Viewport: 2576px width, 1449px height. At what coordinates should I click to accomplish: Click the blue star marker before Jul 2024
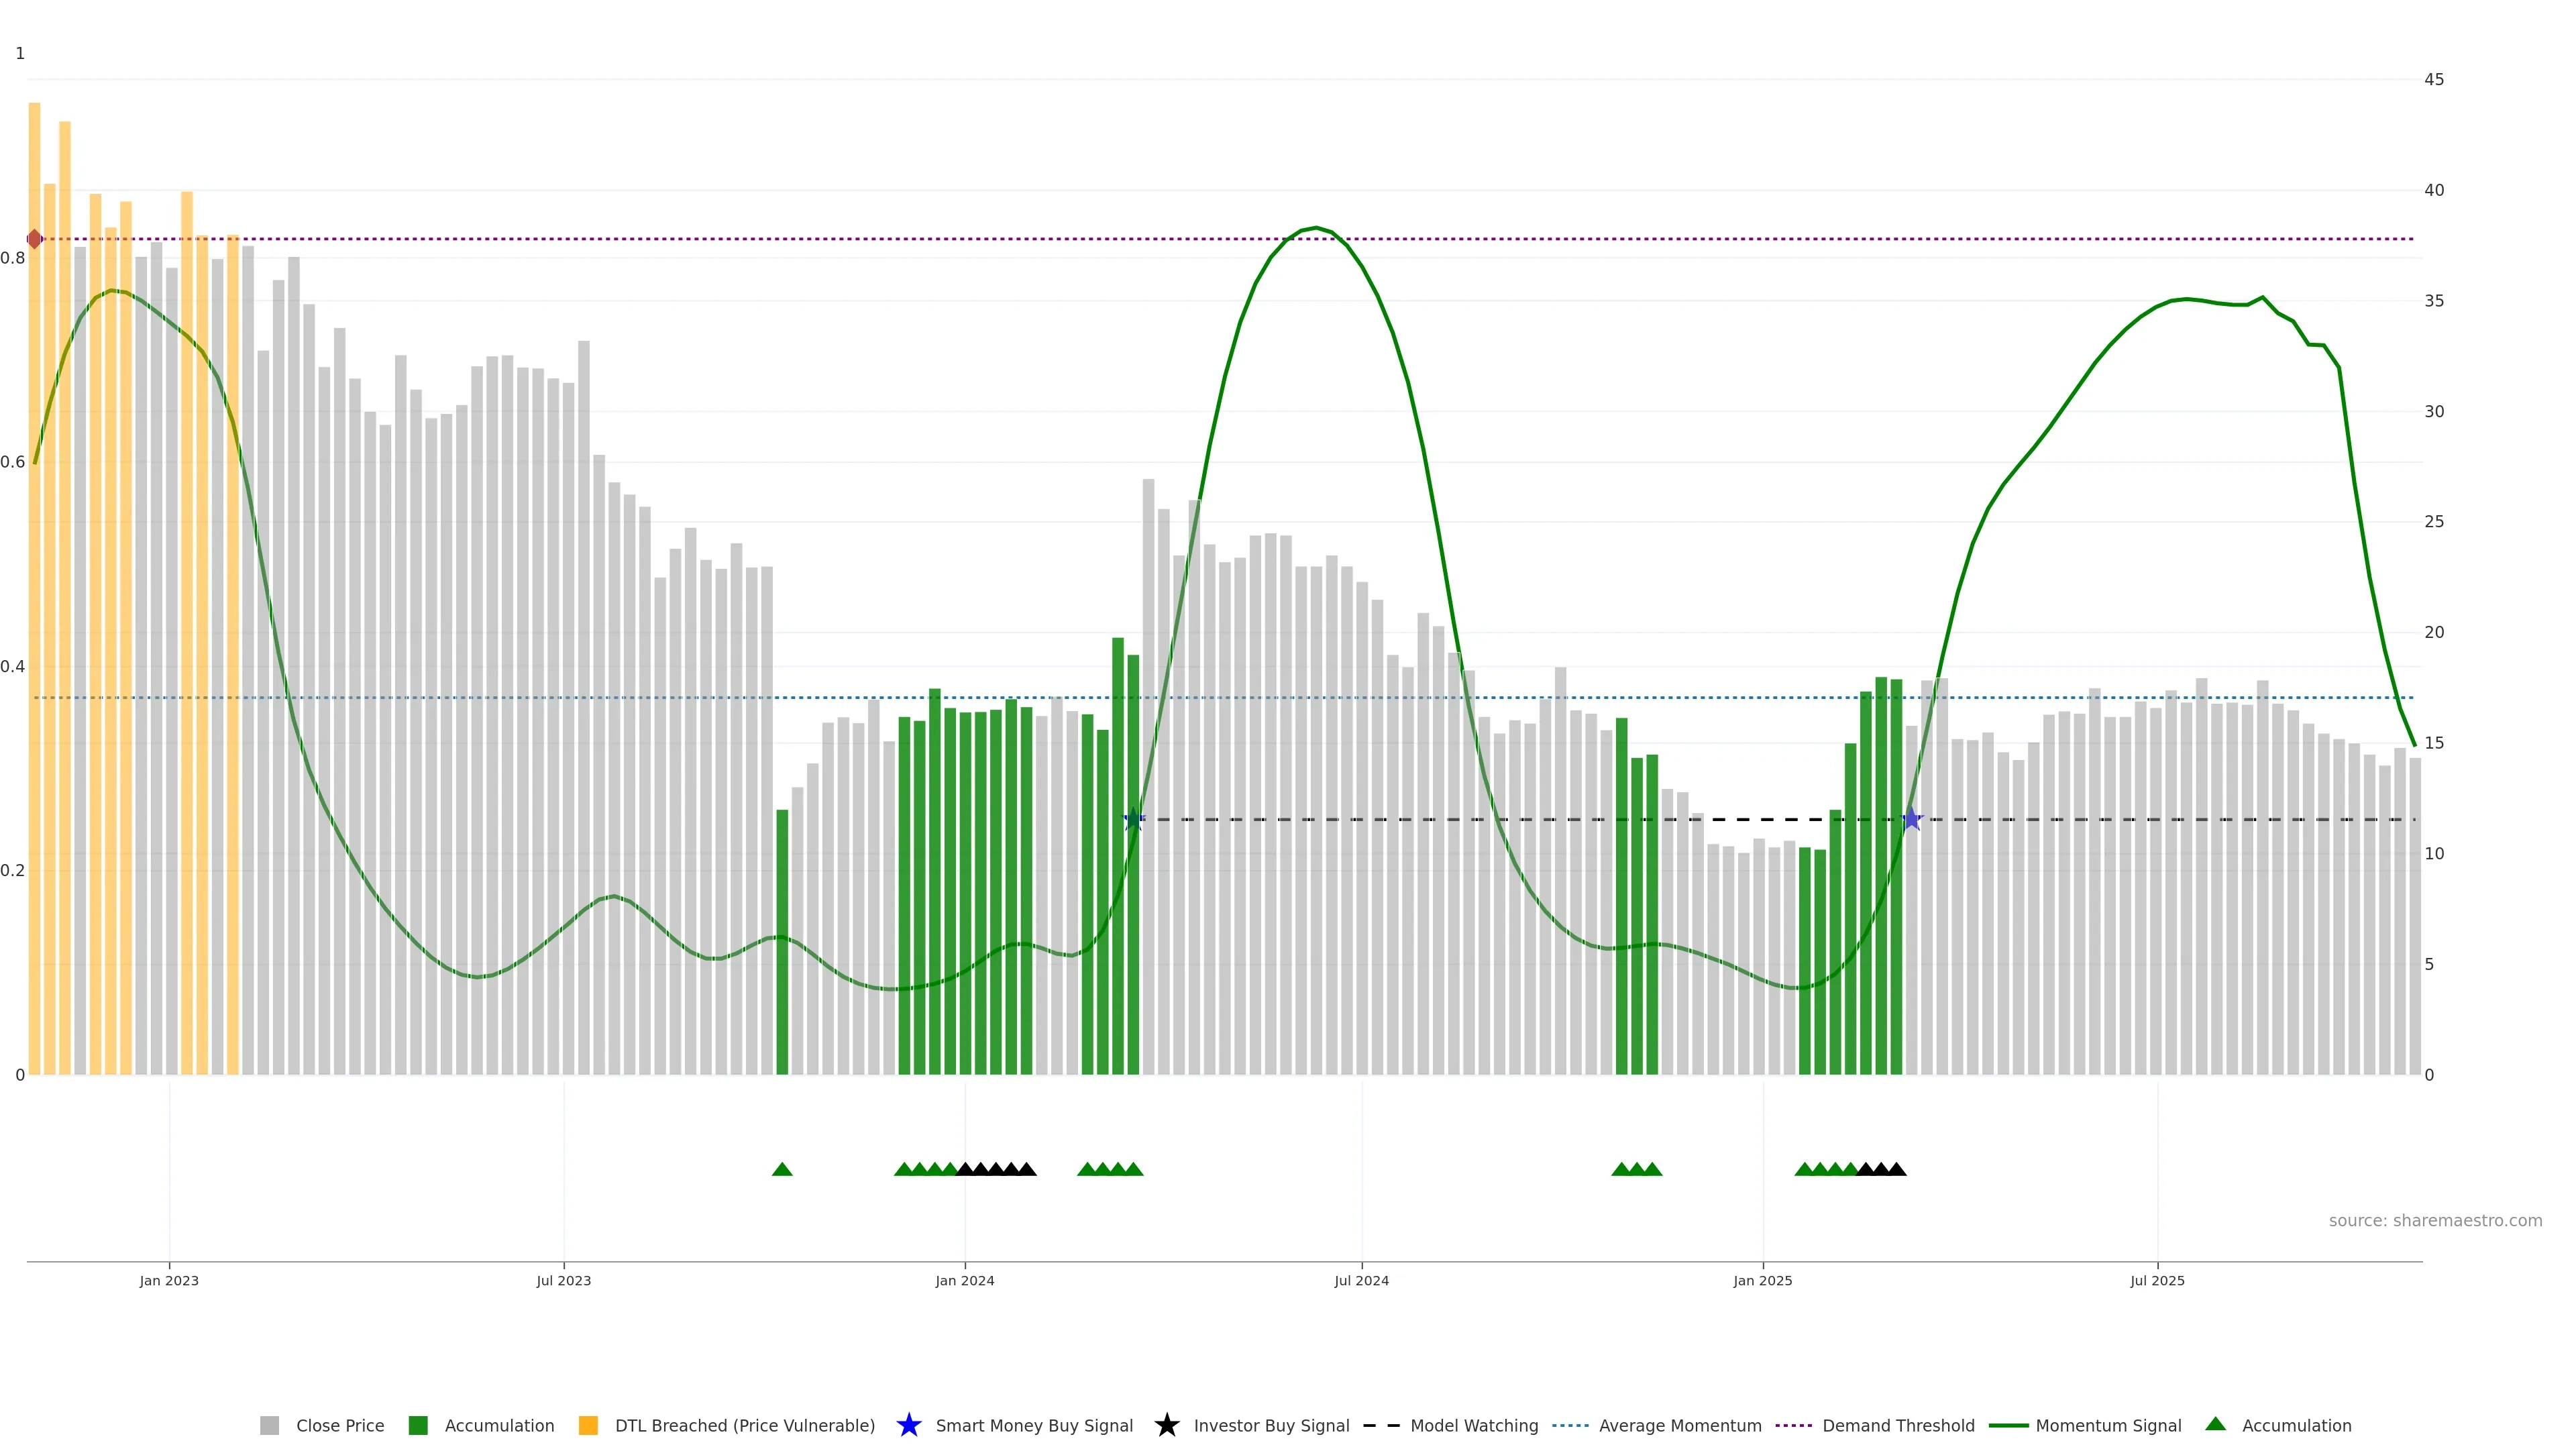tap(1133, 819)
